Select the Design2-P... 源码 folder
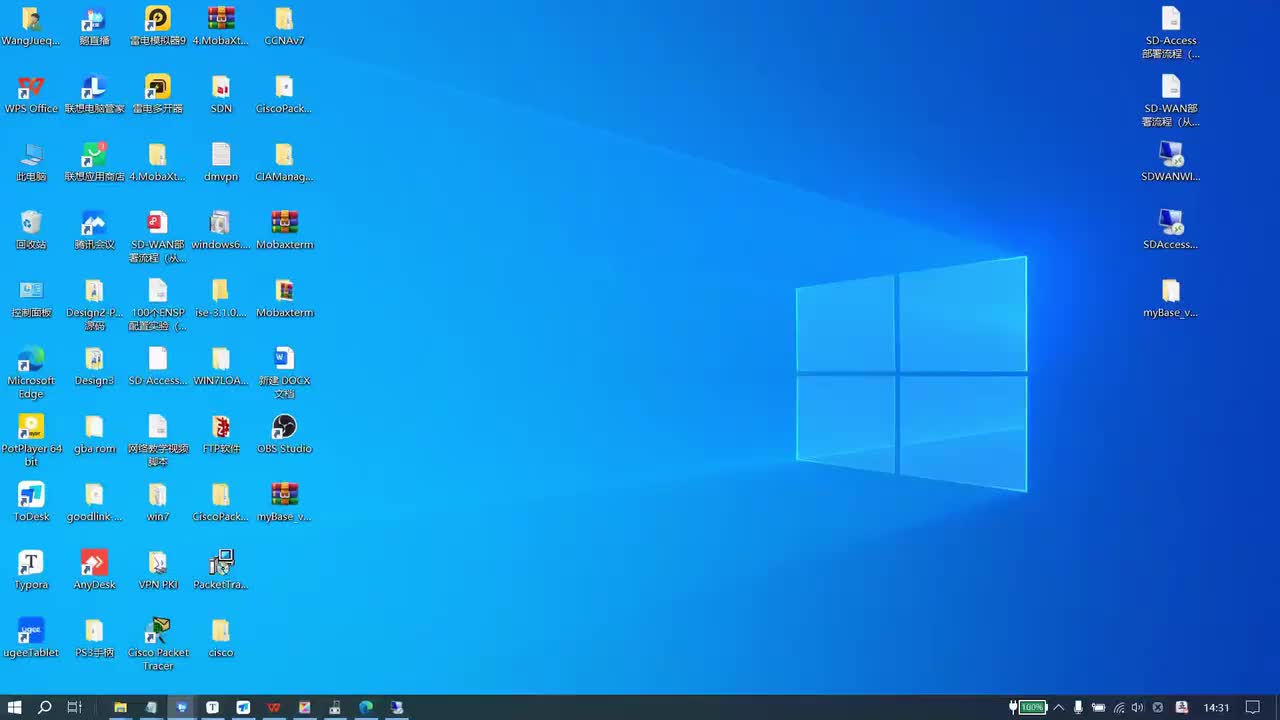The width and height of the screenshot is (1280, 720). [94, 305]
